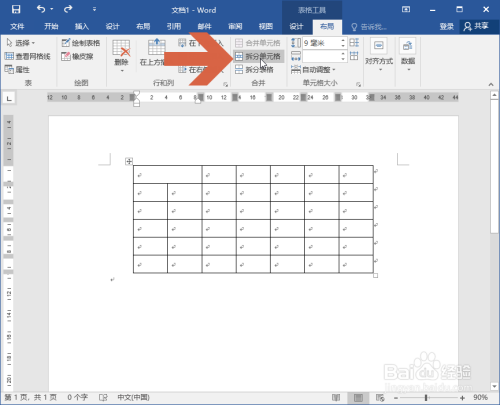Open the 删除 delete dropdown
The height and width of the screenshot is (405, 500).
[121, 56]
